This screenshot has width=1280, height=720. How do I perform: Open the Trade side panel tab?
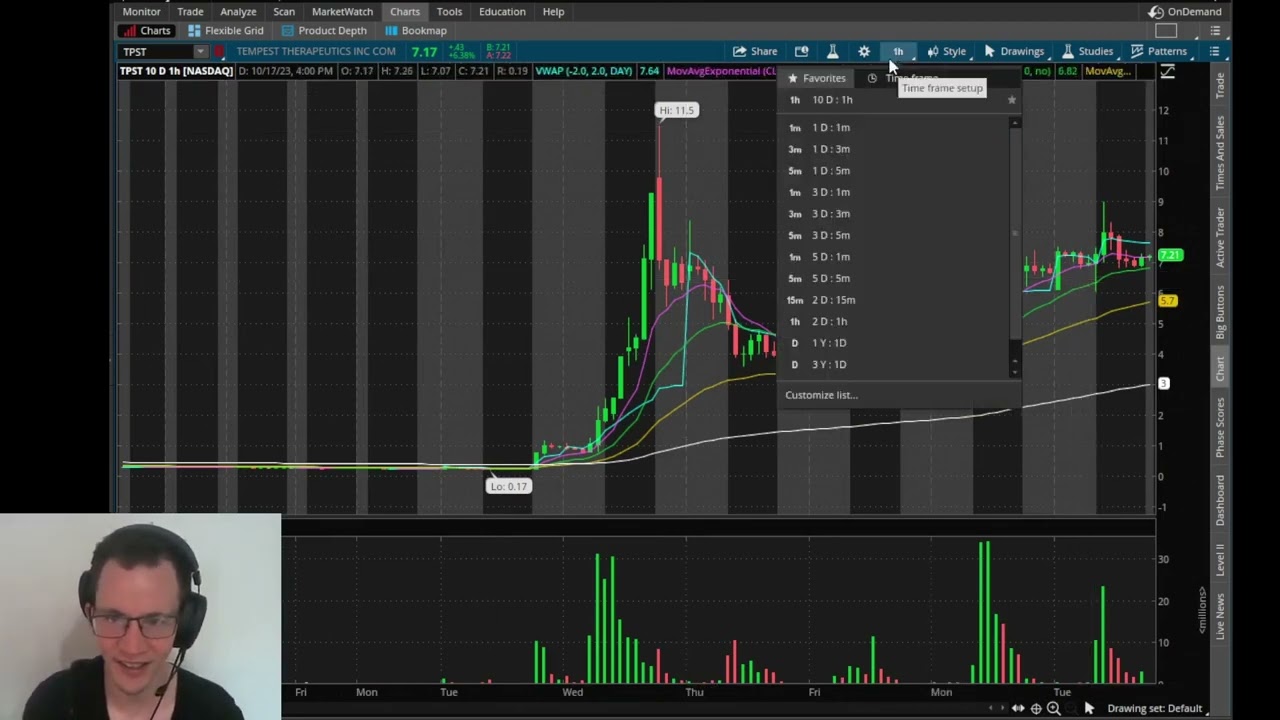(1220, 85)
